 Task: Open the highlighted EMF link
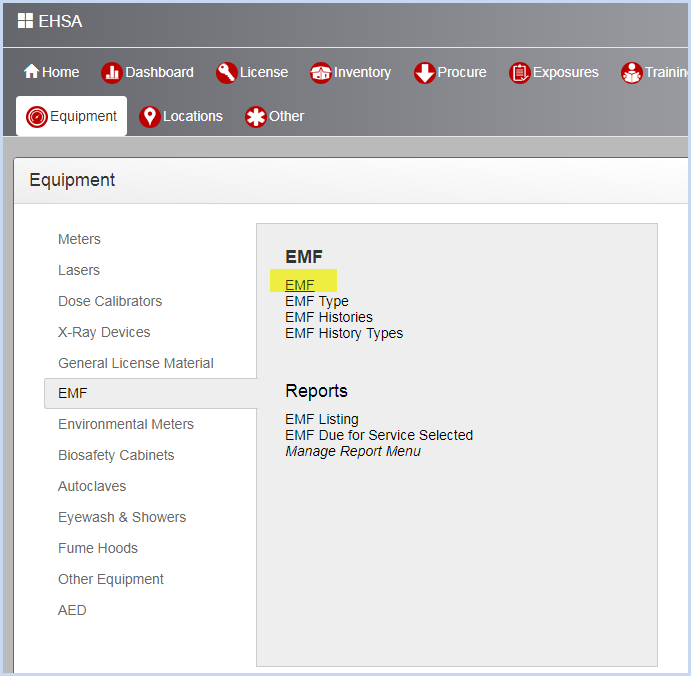(300, 285)
